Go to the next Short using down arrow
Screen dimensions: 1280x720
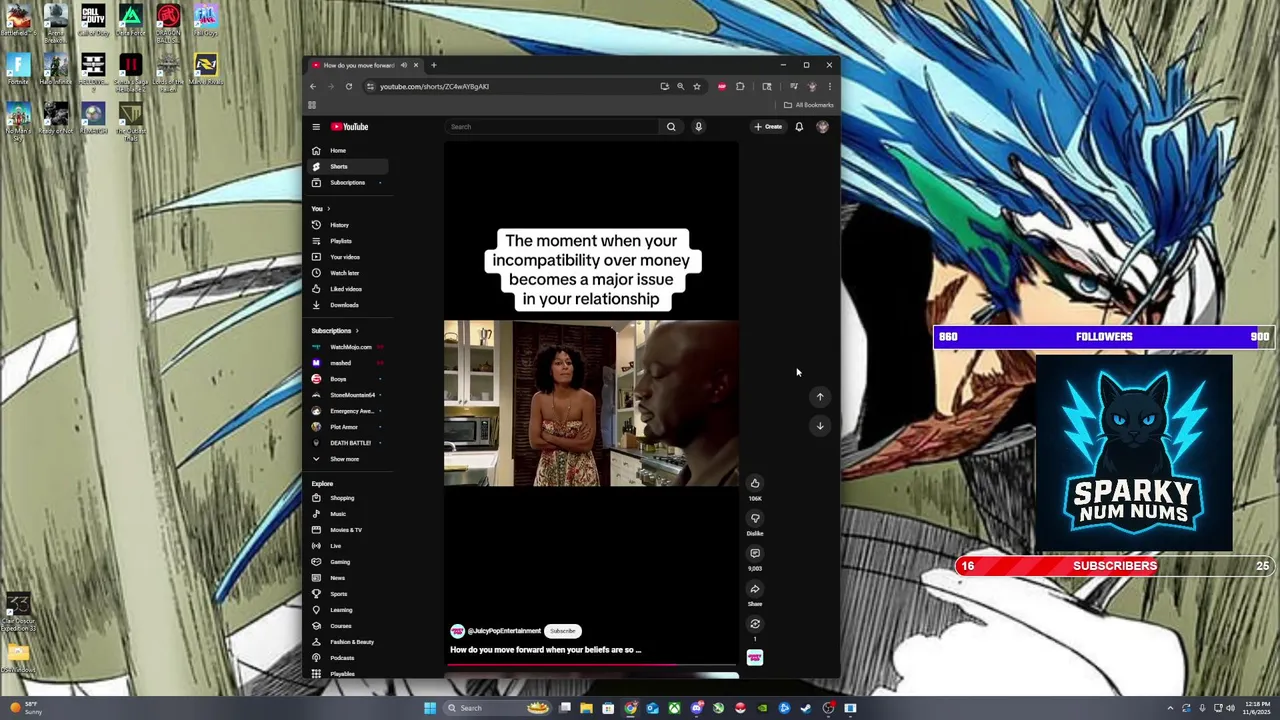[820, 426]
